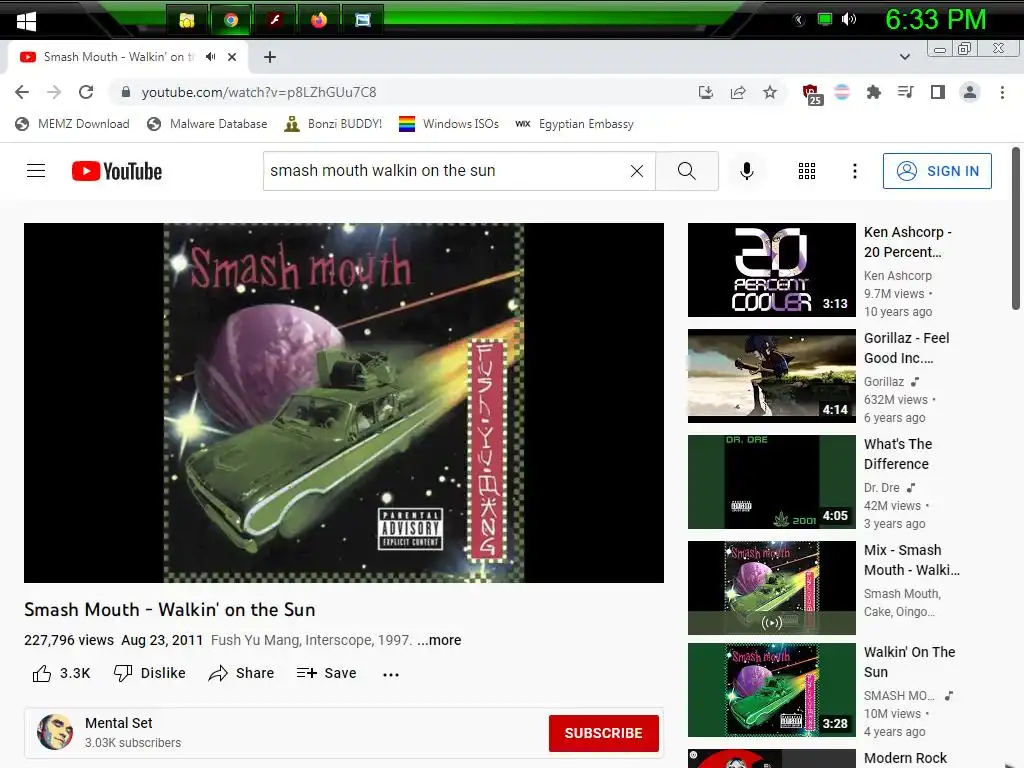1024x768 pixels.
Task: Go to YouTube home via logo
Action: pyautogui.click(x=117, y=171)
